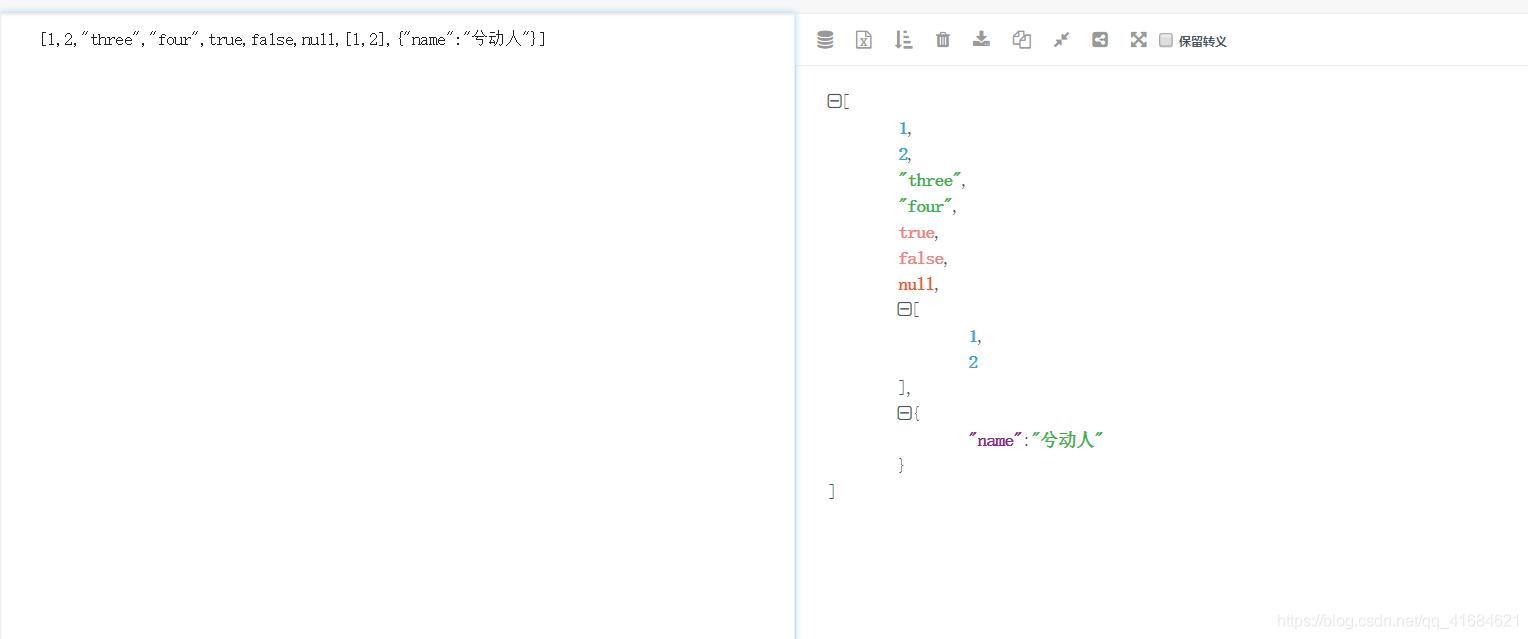The width and height of the screenshot is (1528, 639).
Task: Click the true value in the viewer
Action: pyautogui.click(x=915, y=232)
